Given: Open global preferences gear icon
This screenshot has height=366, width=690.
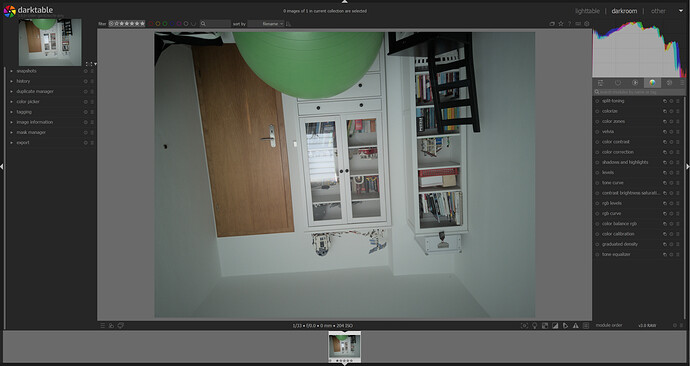Looking at the screenshot, I should click(x=587, y=24).
